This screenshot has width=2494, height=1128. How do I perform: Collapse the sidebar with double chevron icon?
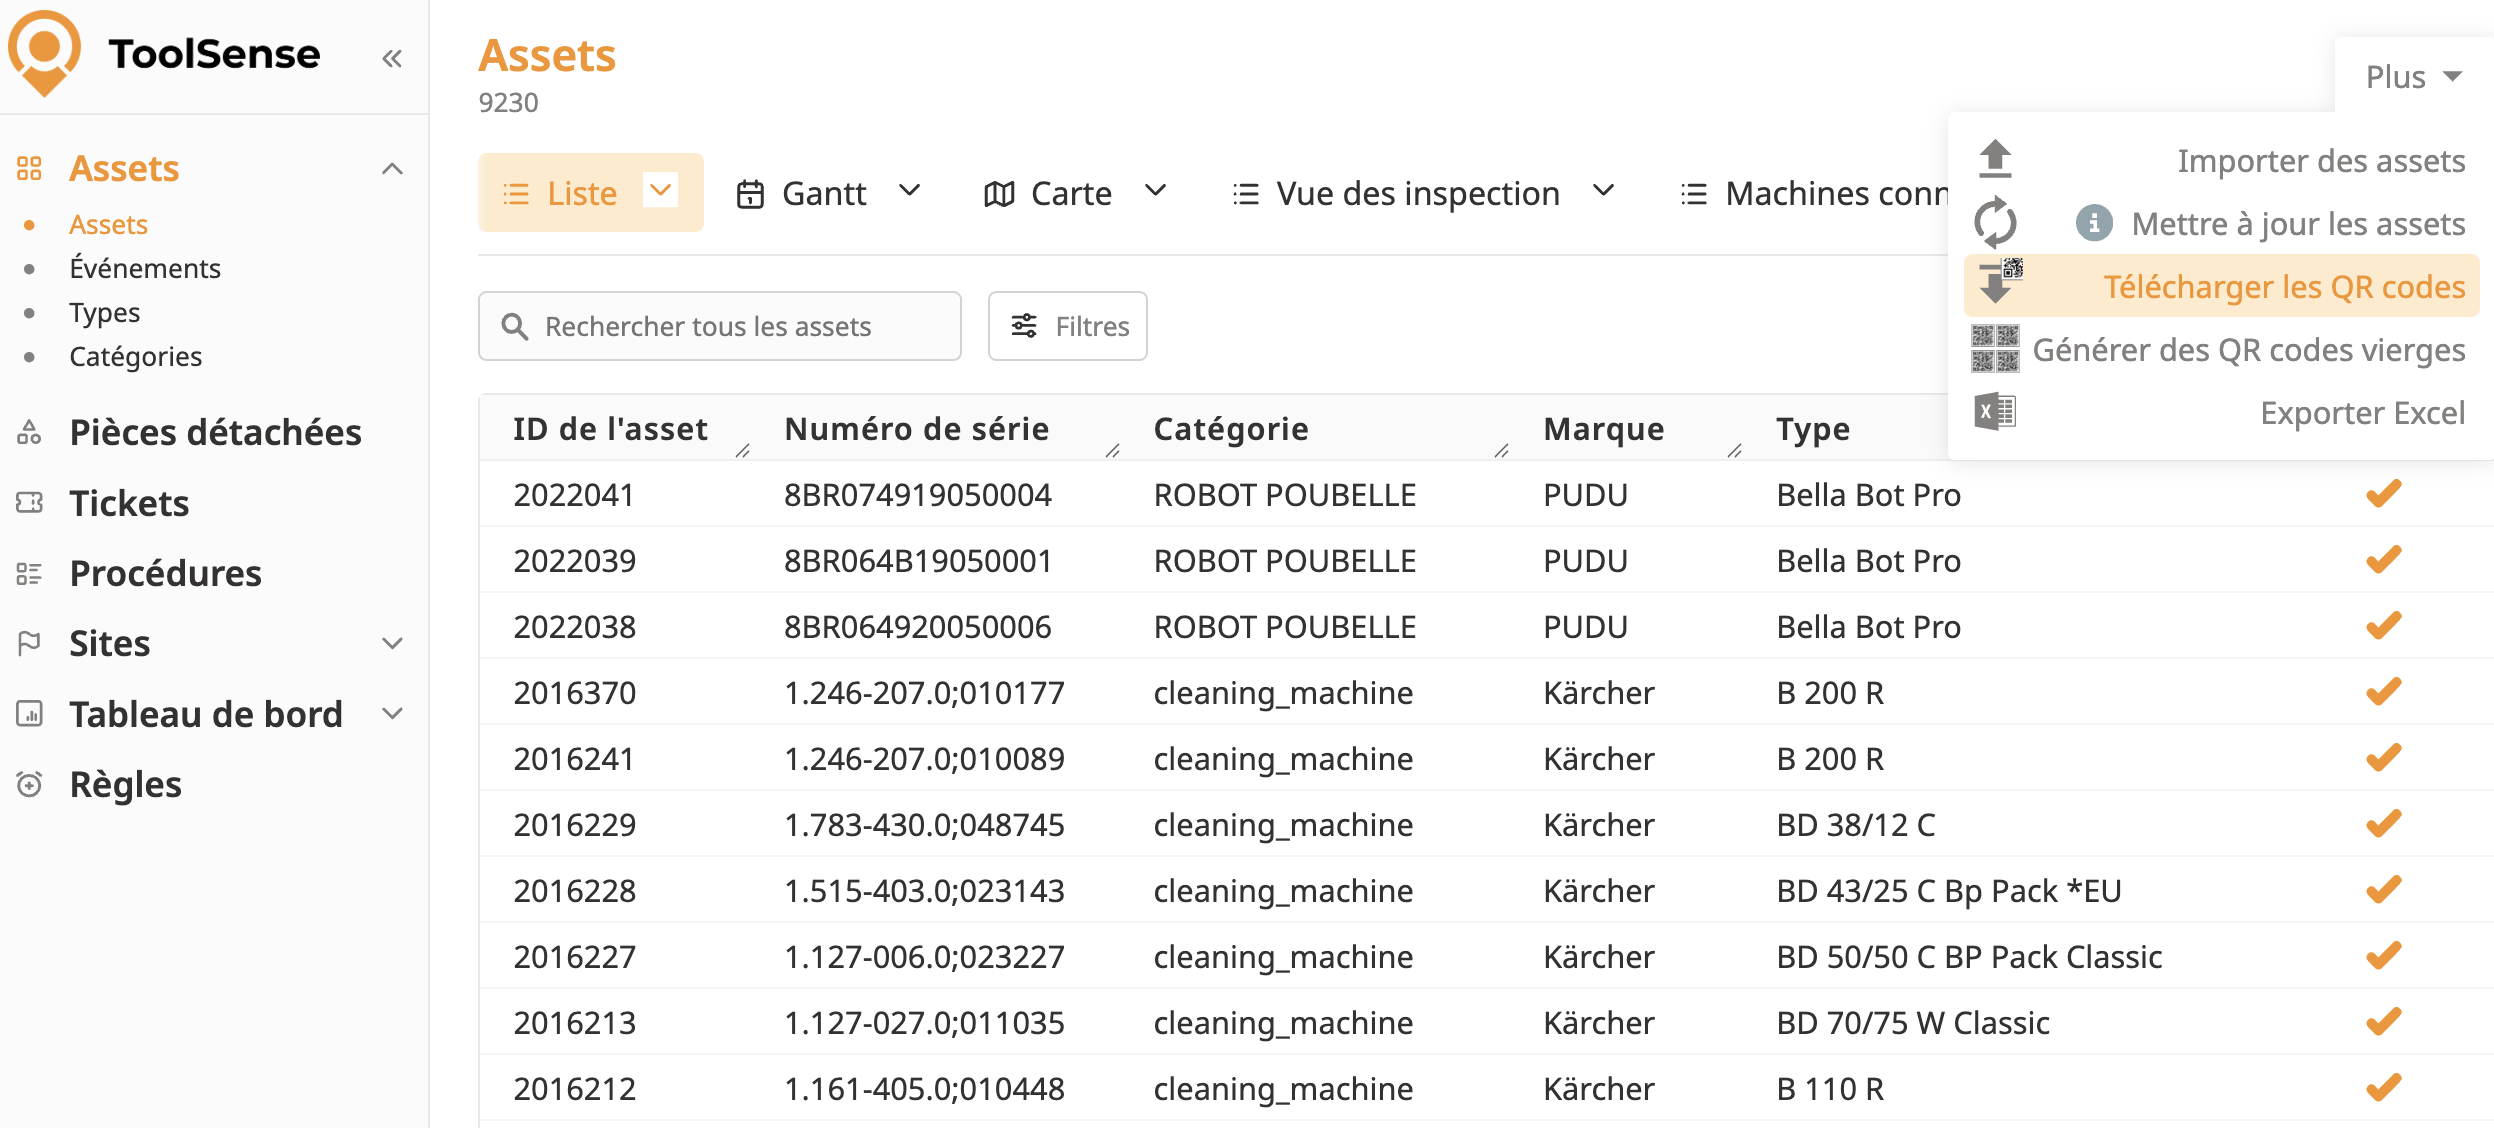click(x=392, y=59)
